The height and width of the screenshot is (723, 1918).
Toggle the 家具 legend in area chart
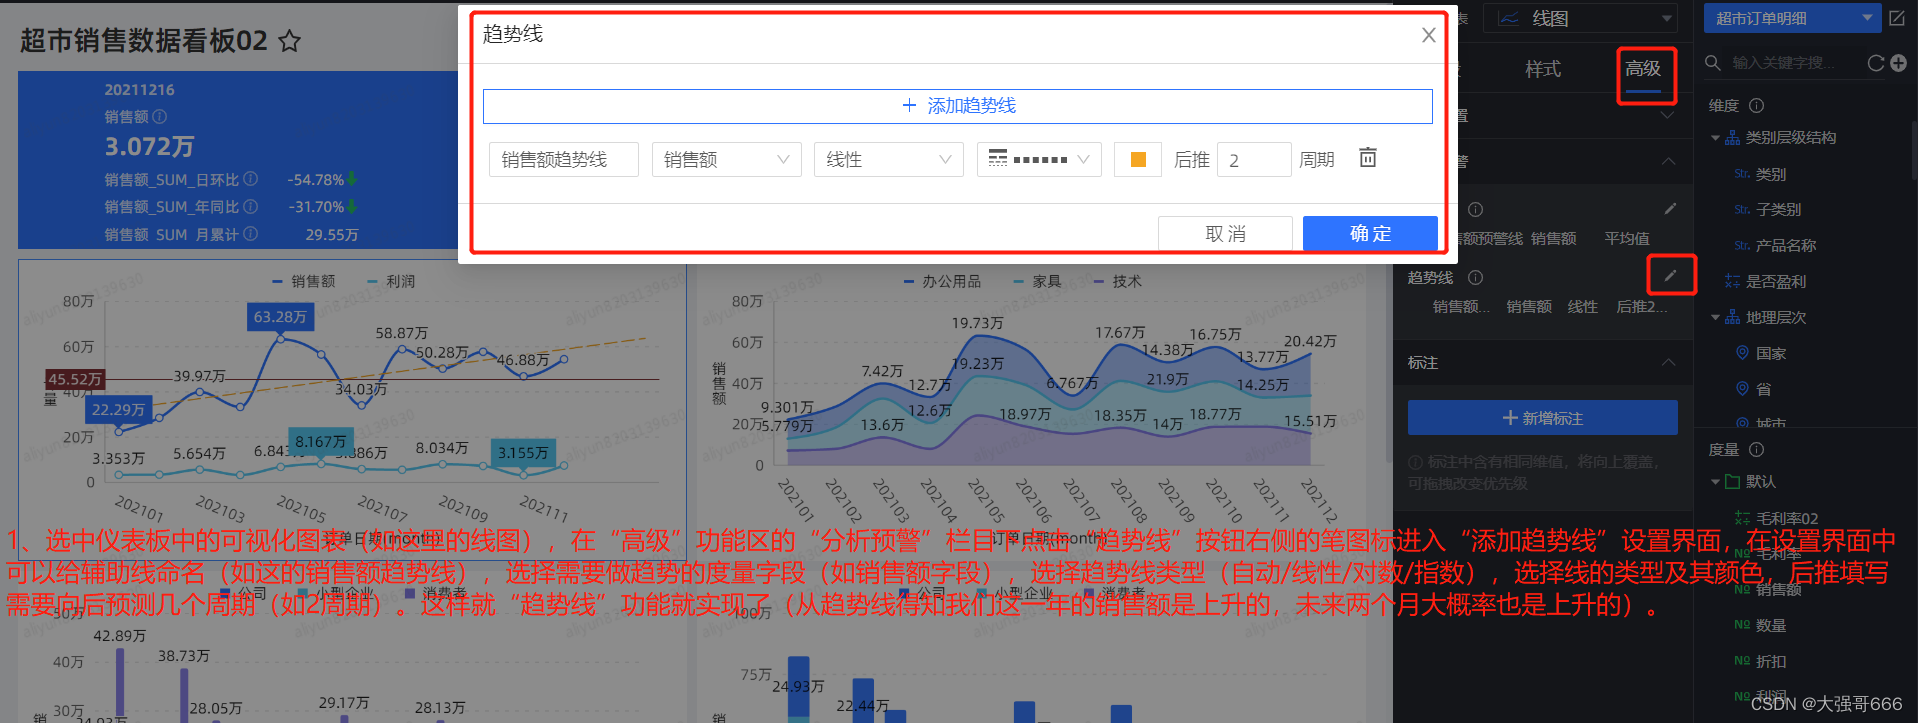[1038, 282]
